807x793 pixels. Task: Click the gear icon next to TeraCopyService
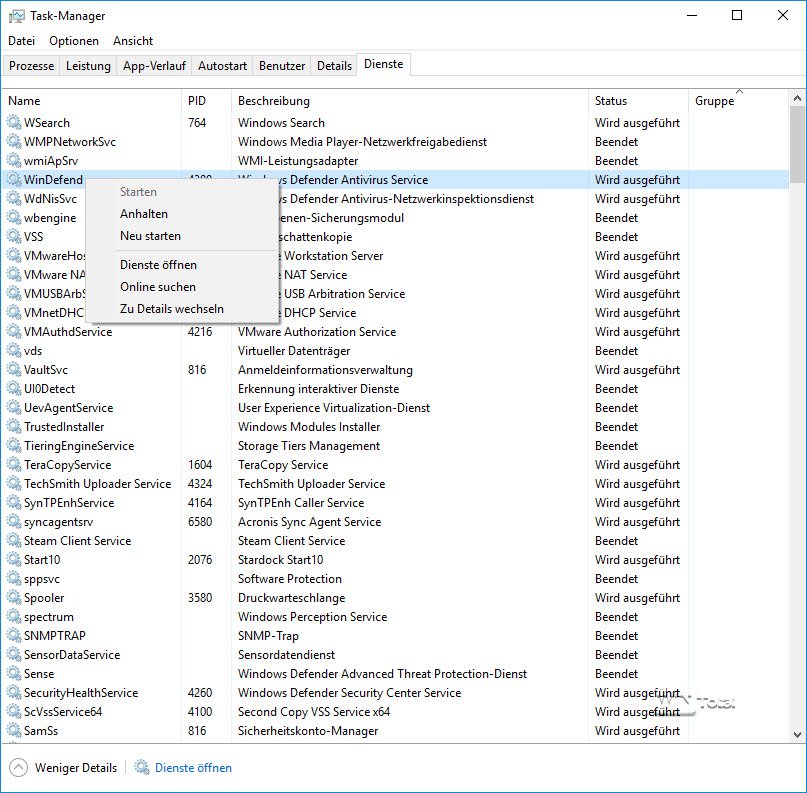[13, 465]
